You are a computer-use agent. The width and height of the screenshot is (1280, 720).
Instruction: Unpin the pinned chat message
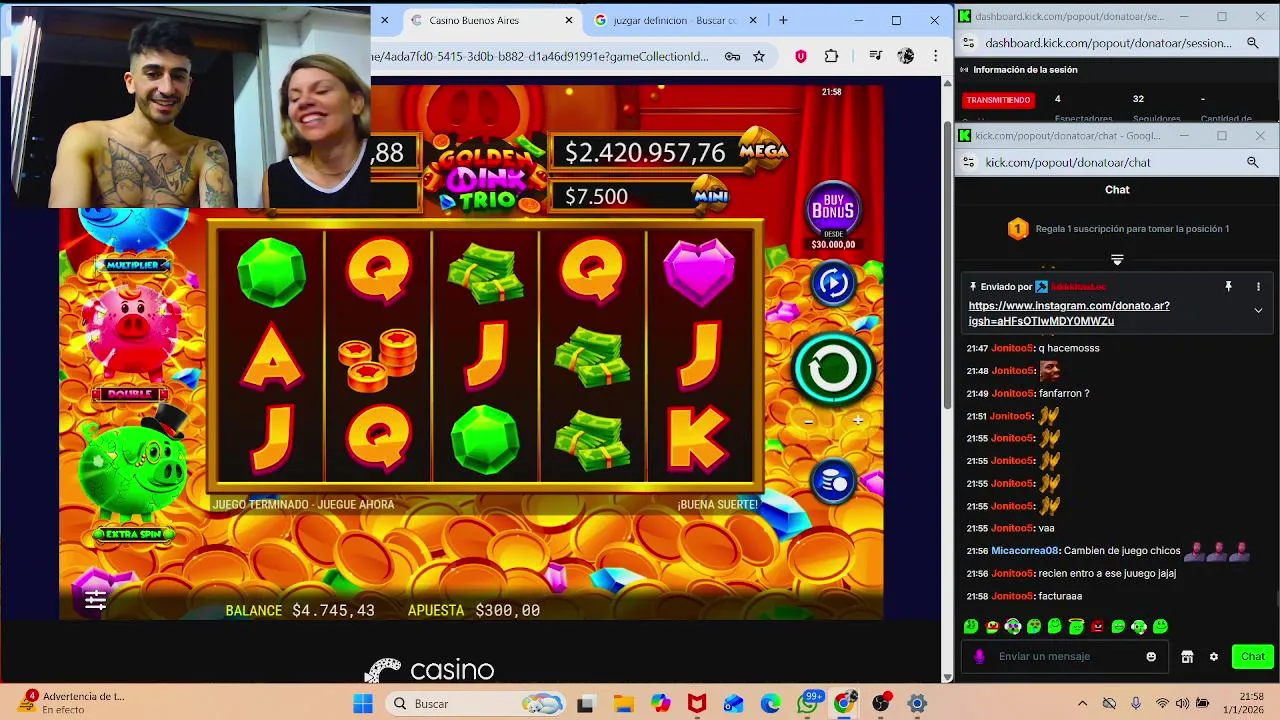(1228, 287)
